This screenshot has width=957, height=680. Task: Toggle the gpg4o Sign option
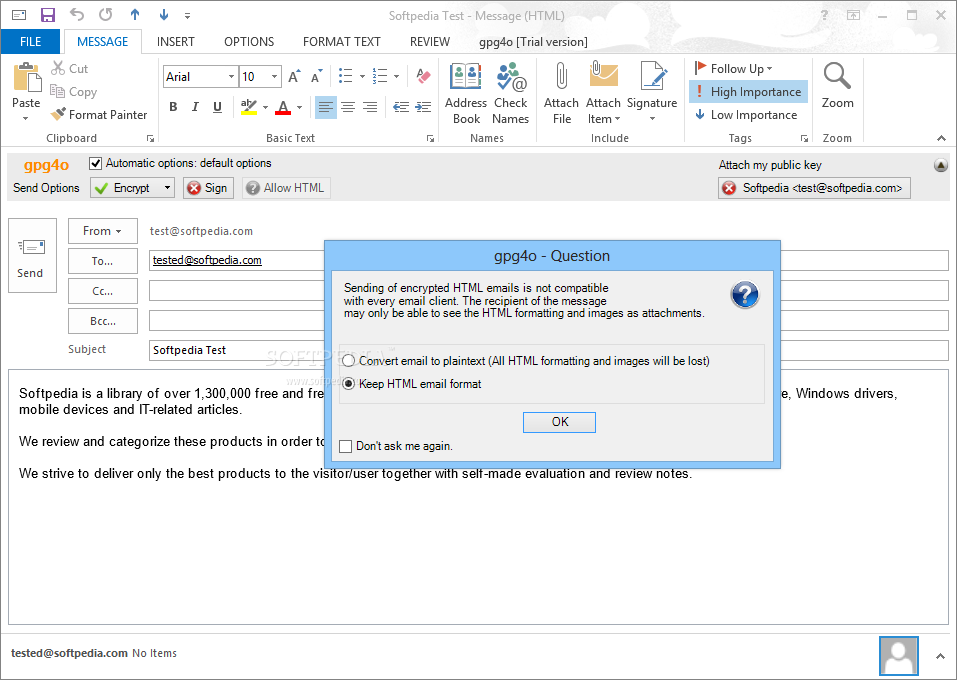click(209, 188)
